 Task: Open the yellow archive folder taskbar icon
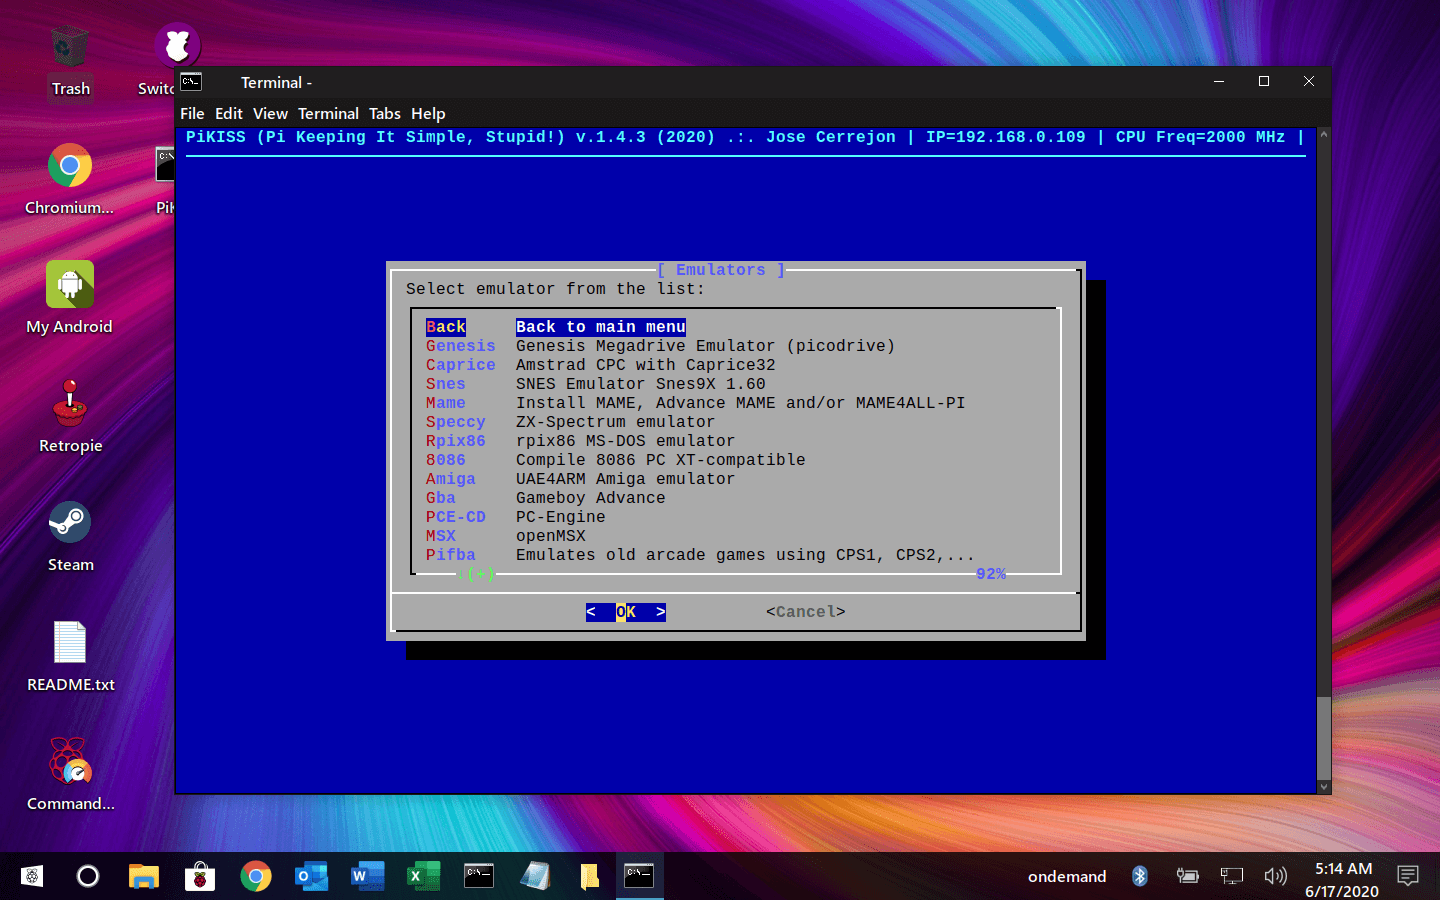coord(590,876)
